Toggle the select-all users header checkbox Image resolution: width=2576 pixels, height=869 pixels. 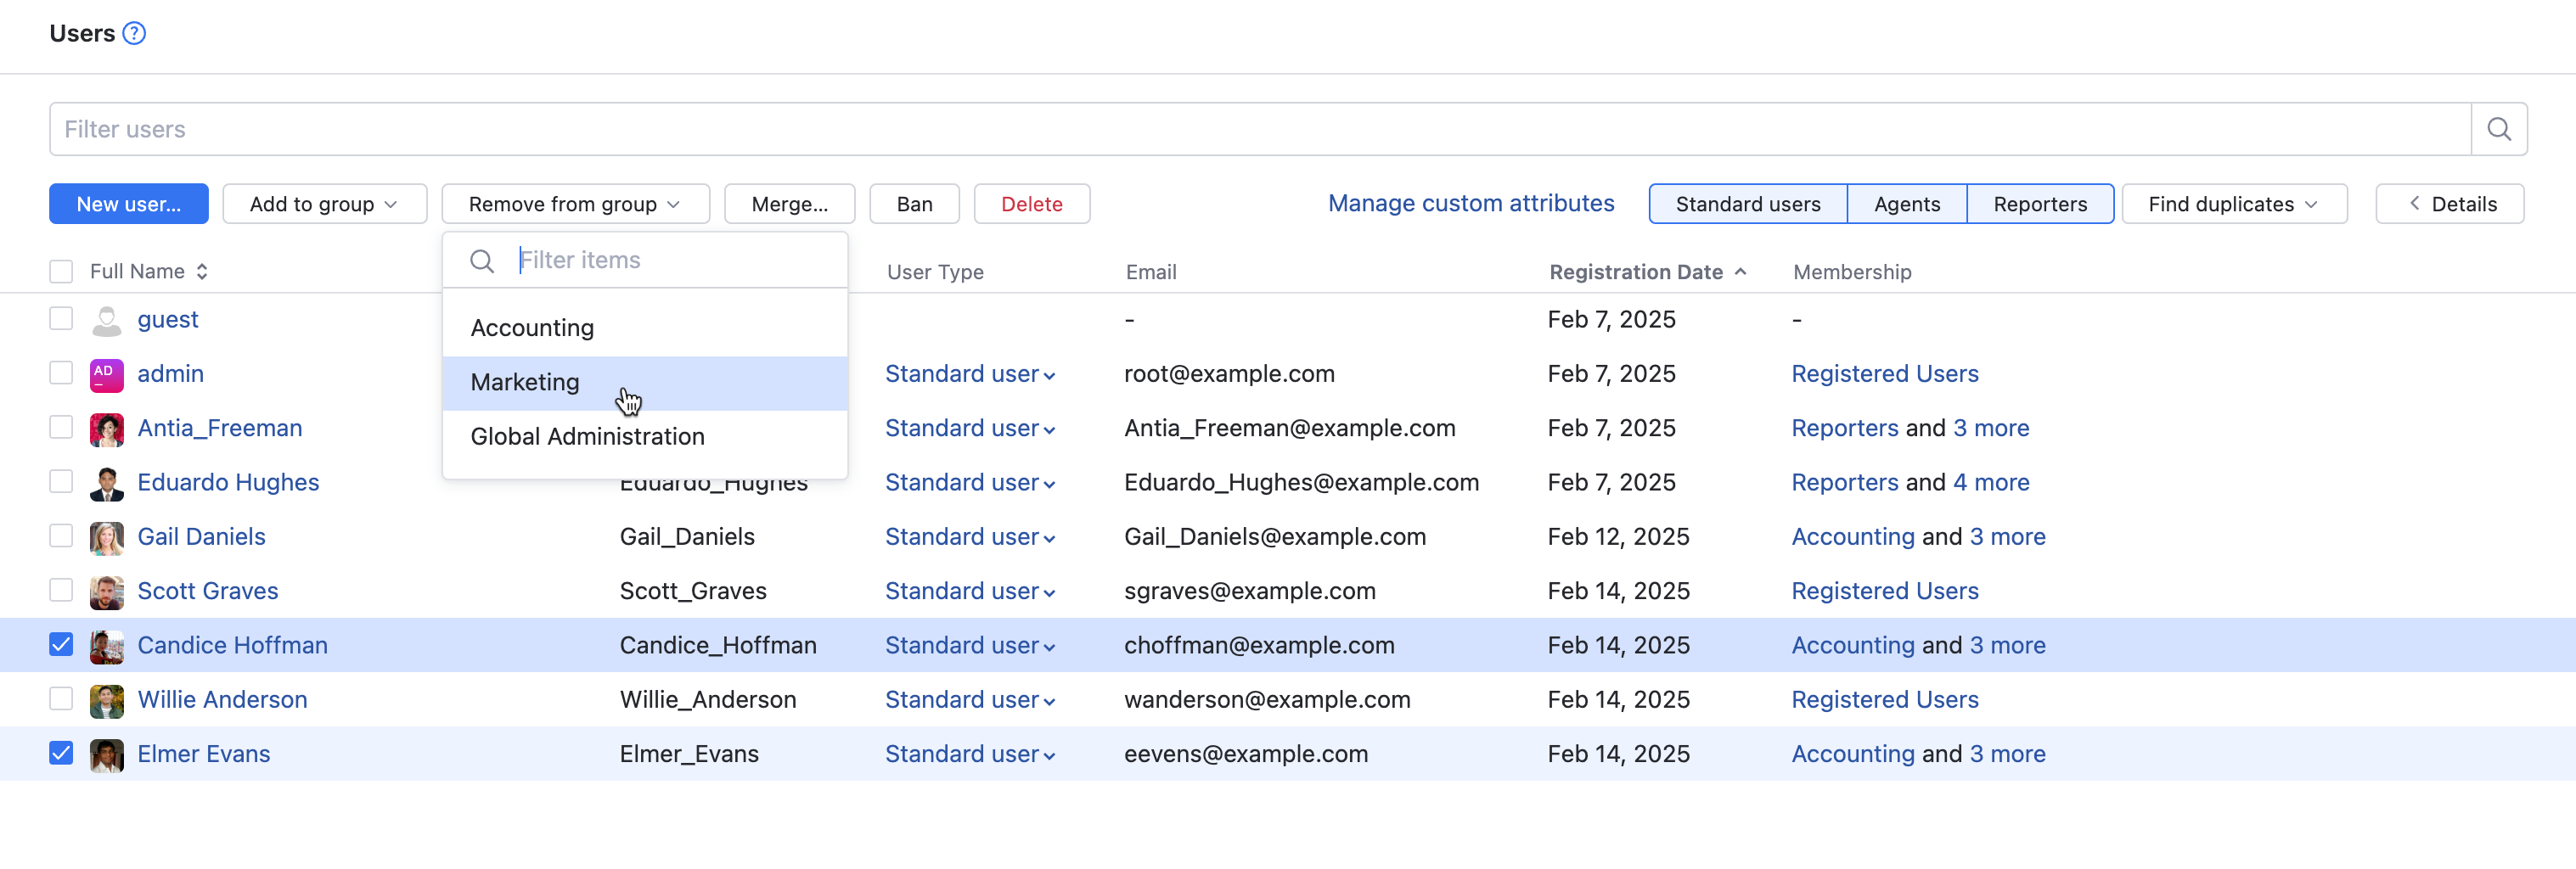click(61, 272)
